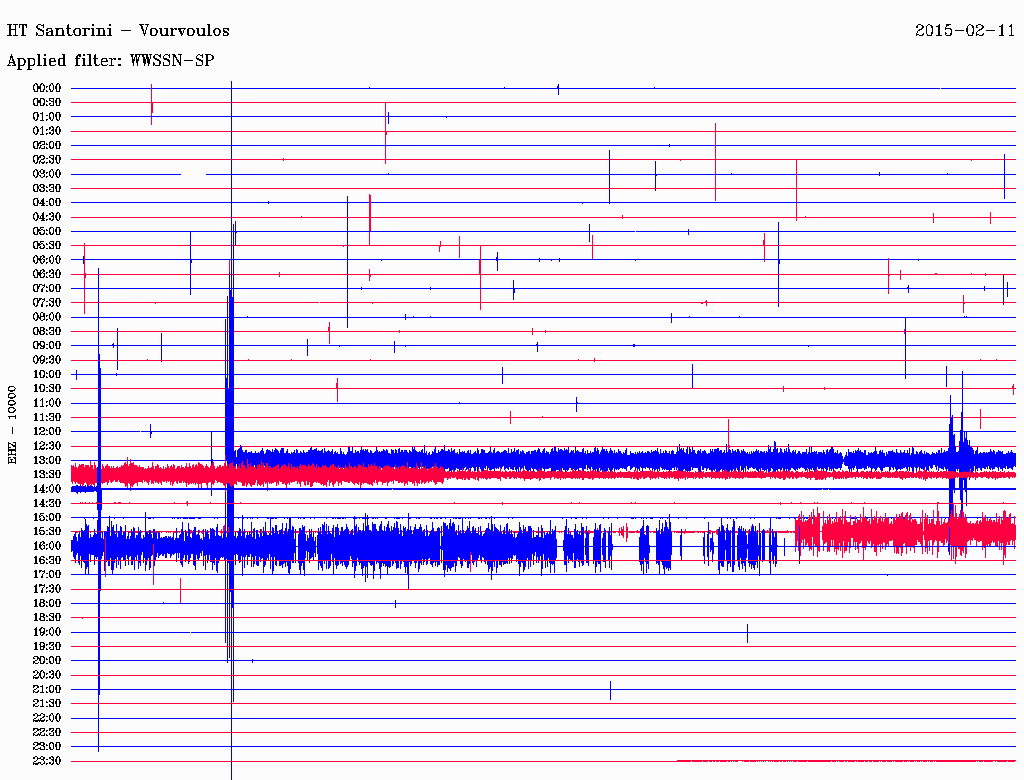Click the date '2015-02-11'
Viewport: 1024px width, 780px height.
pos(965,31)
